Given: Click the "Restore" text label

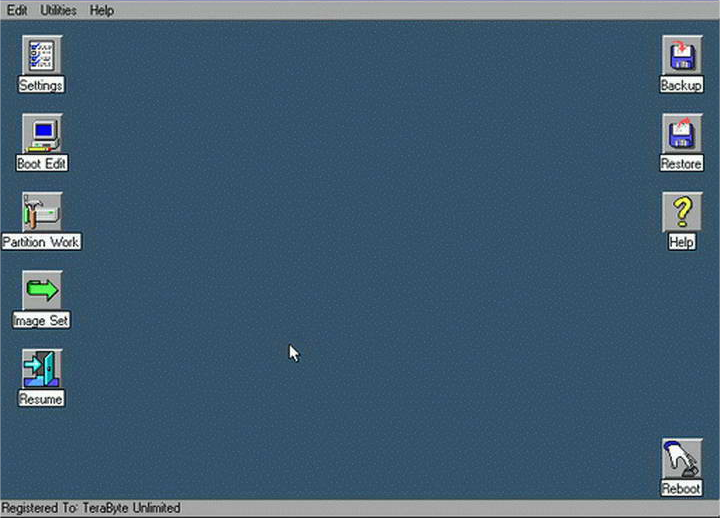Looking at the screenshot, I should tap(681, 164).
